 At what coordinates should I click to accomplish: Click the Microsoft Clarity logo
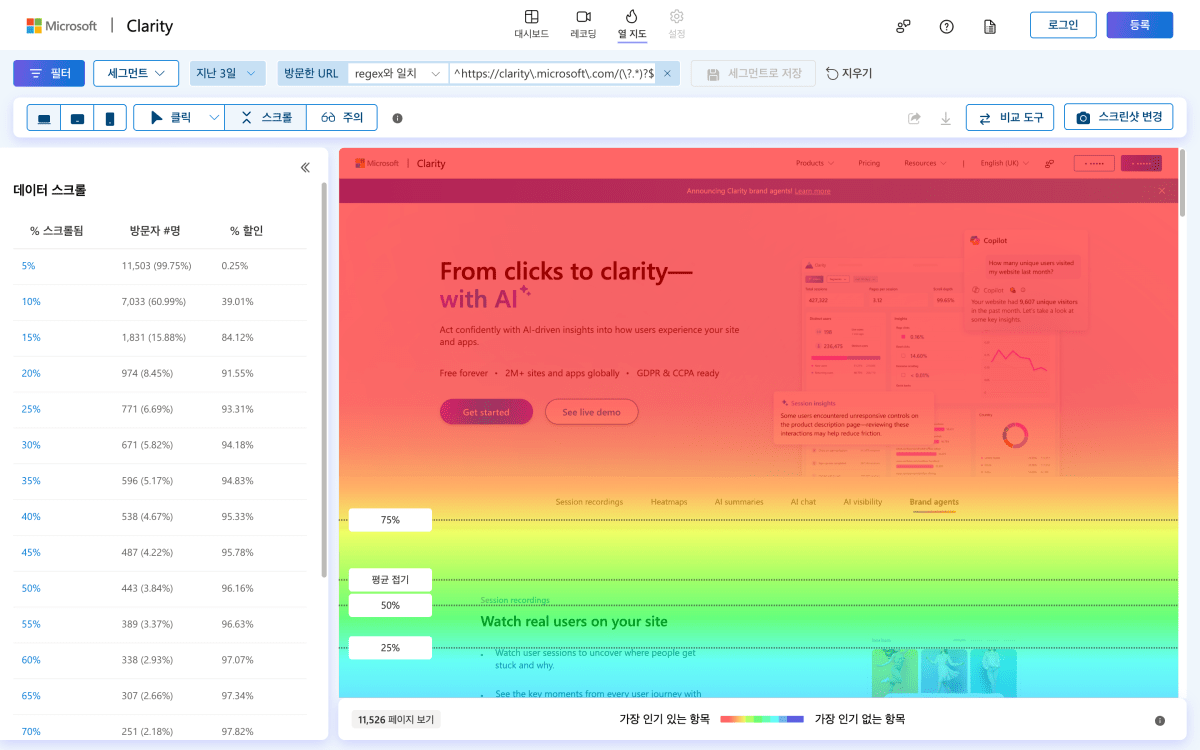click(x=100, y=26)
